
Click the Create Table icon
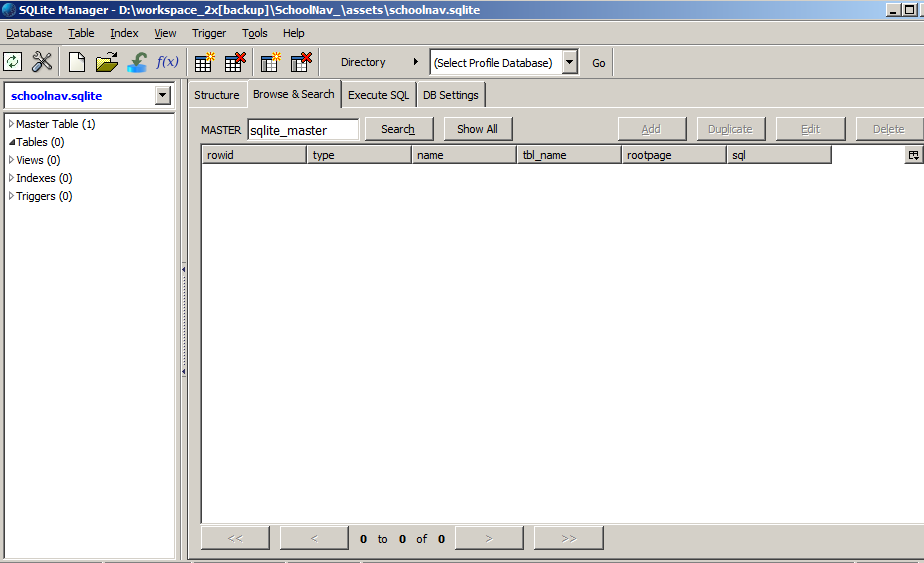coord(204,62)
